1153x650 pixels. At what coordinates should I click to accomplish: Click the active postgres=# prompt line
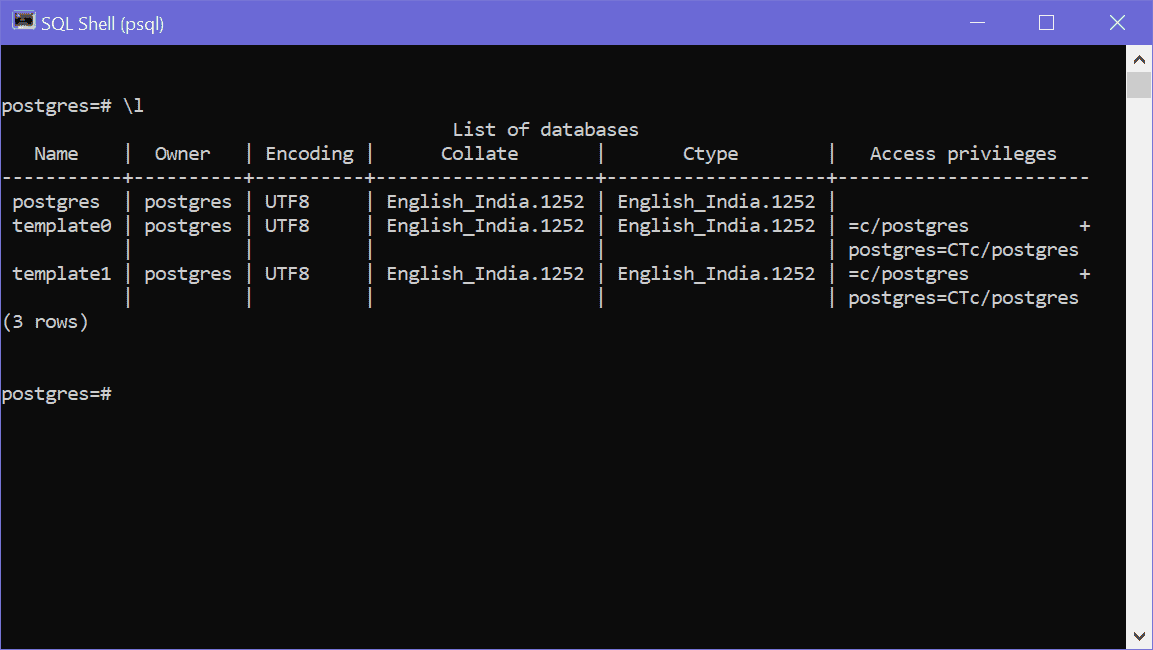(55, 393)
